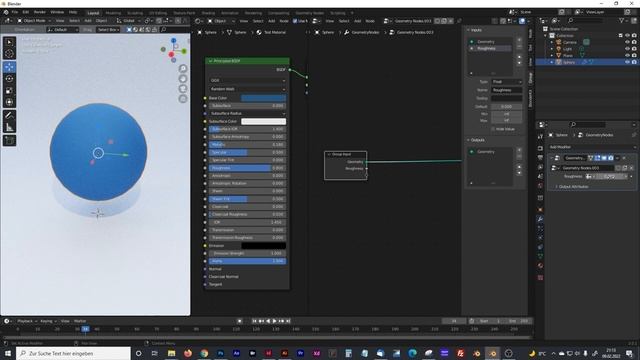
Task: Open the File menu
Action: click(15, 12)
